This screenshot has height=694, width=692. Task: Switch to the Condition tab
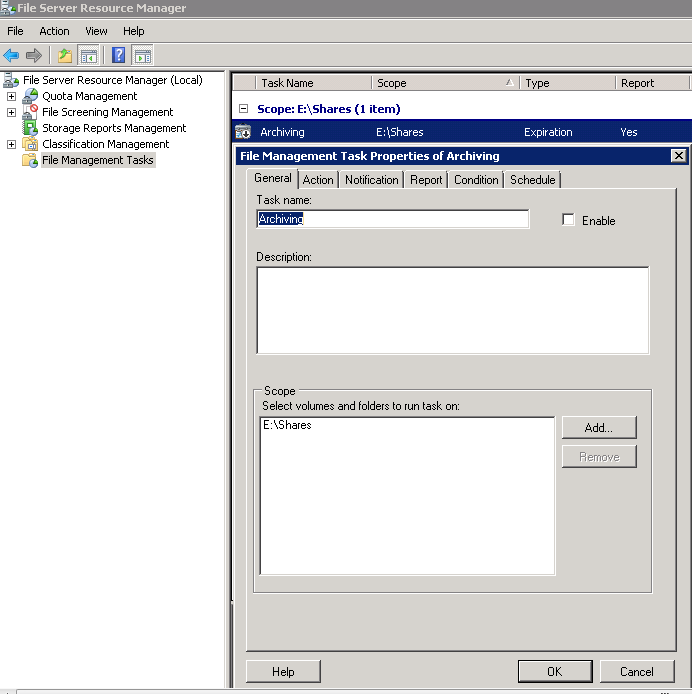coord(476,180)
